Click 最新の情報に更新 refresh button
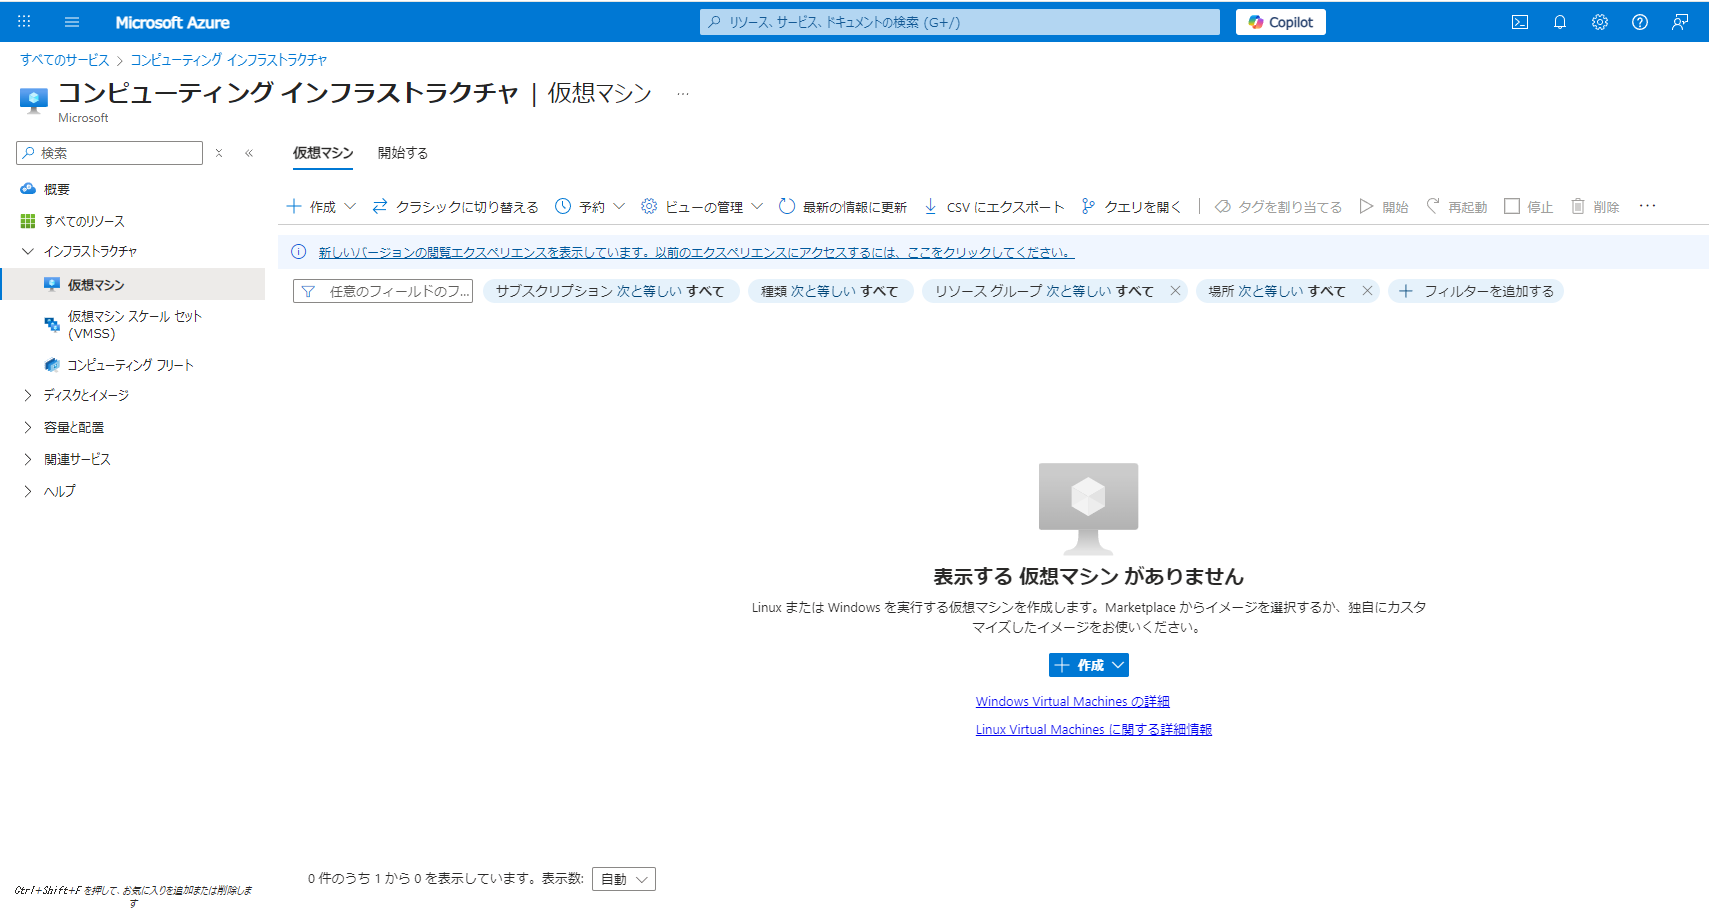Viewport: 1709px width, 911px height. click(843, 206)
